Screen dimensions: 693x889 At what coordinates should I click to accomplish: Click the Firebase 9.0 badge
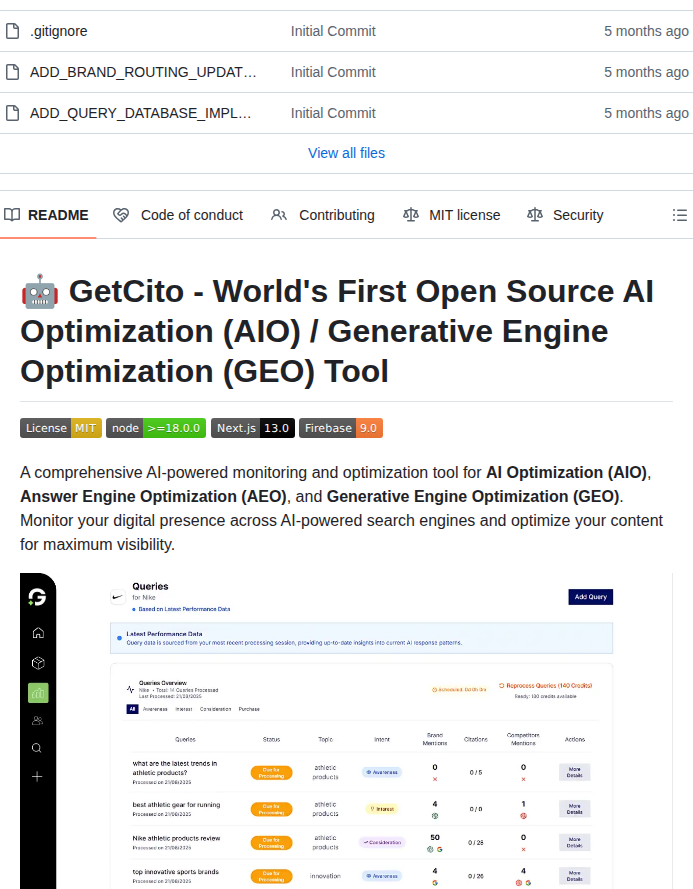pyautogui.click(x=341, y=428)
